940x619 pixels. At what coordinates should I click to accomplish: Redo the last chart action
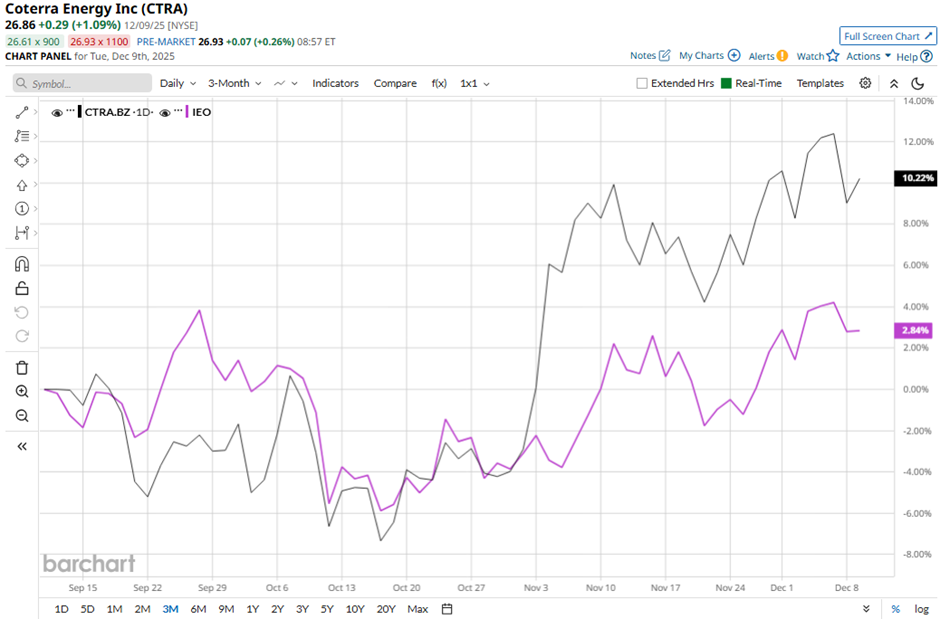point(22,336)
